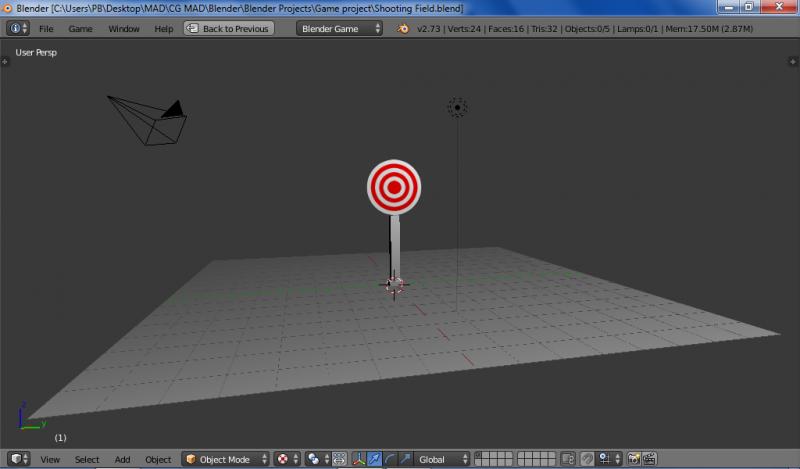Screen dimensions: 800x469
Task: Open the View menu in 3D viewport
Action: [50, 459]
